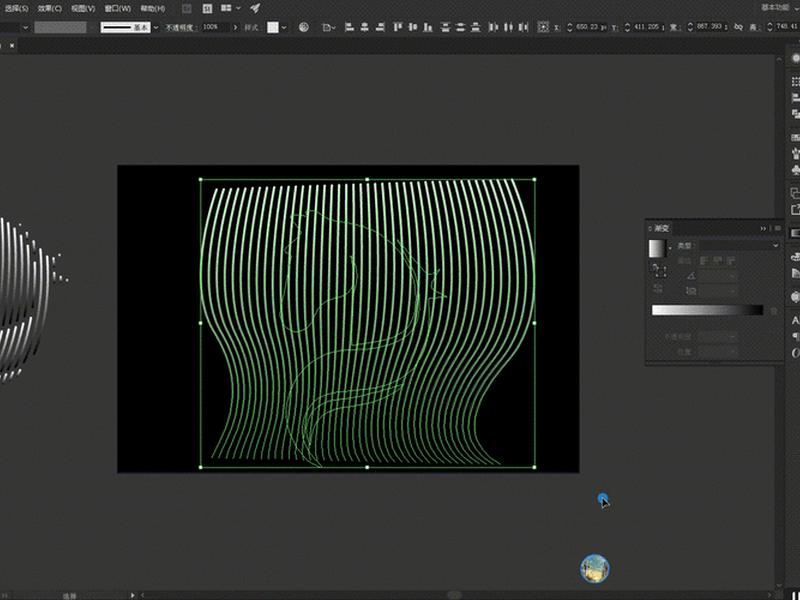
Task: Click the Y coordinate stepper arrows
Action: point(627,27)
